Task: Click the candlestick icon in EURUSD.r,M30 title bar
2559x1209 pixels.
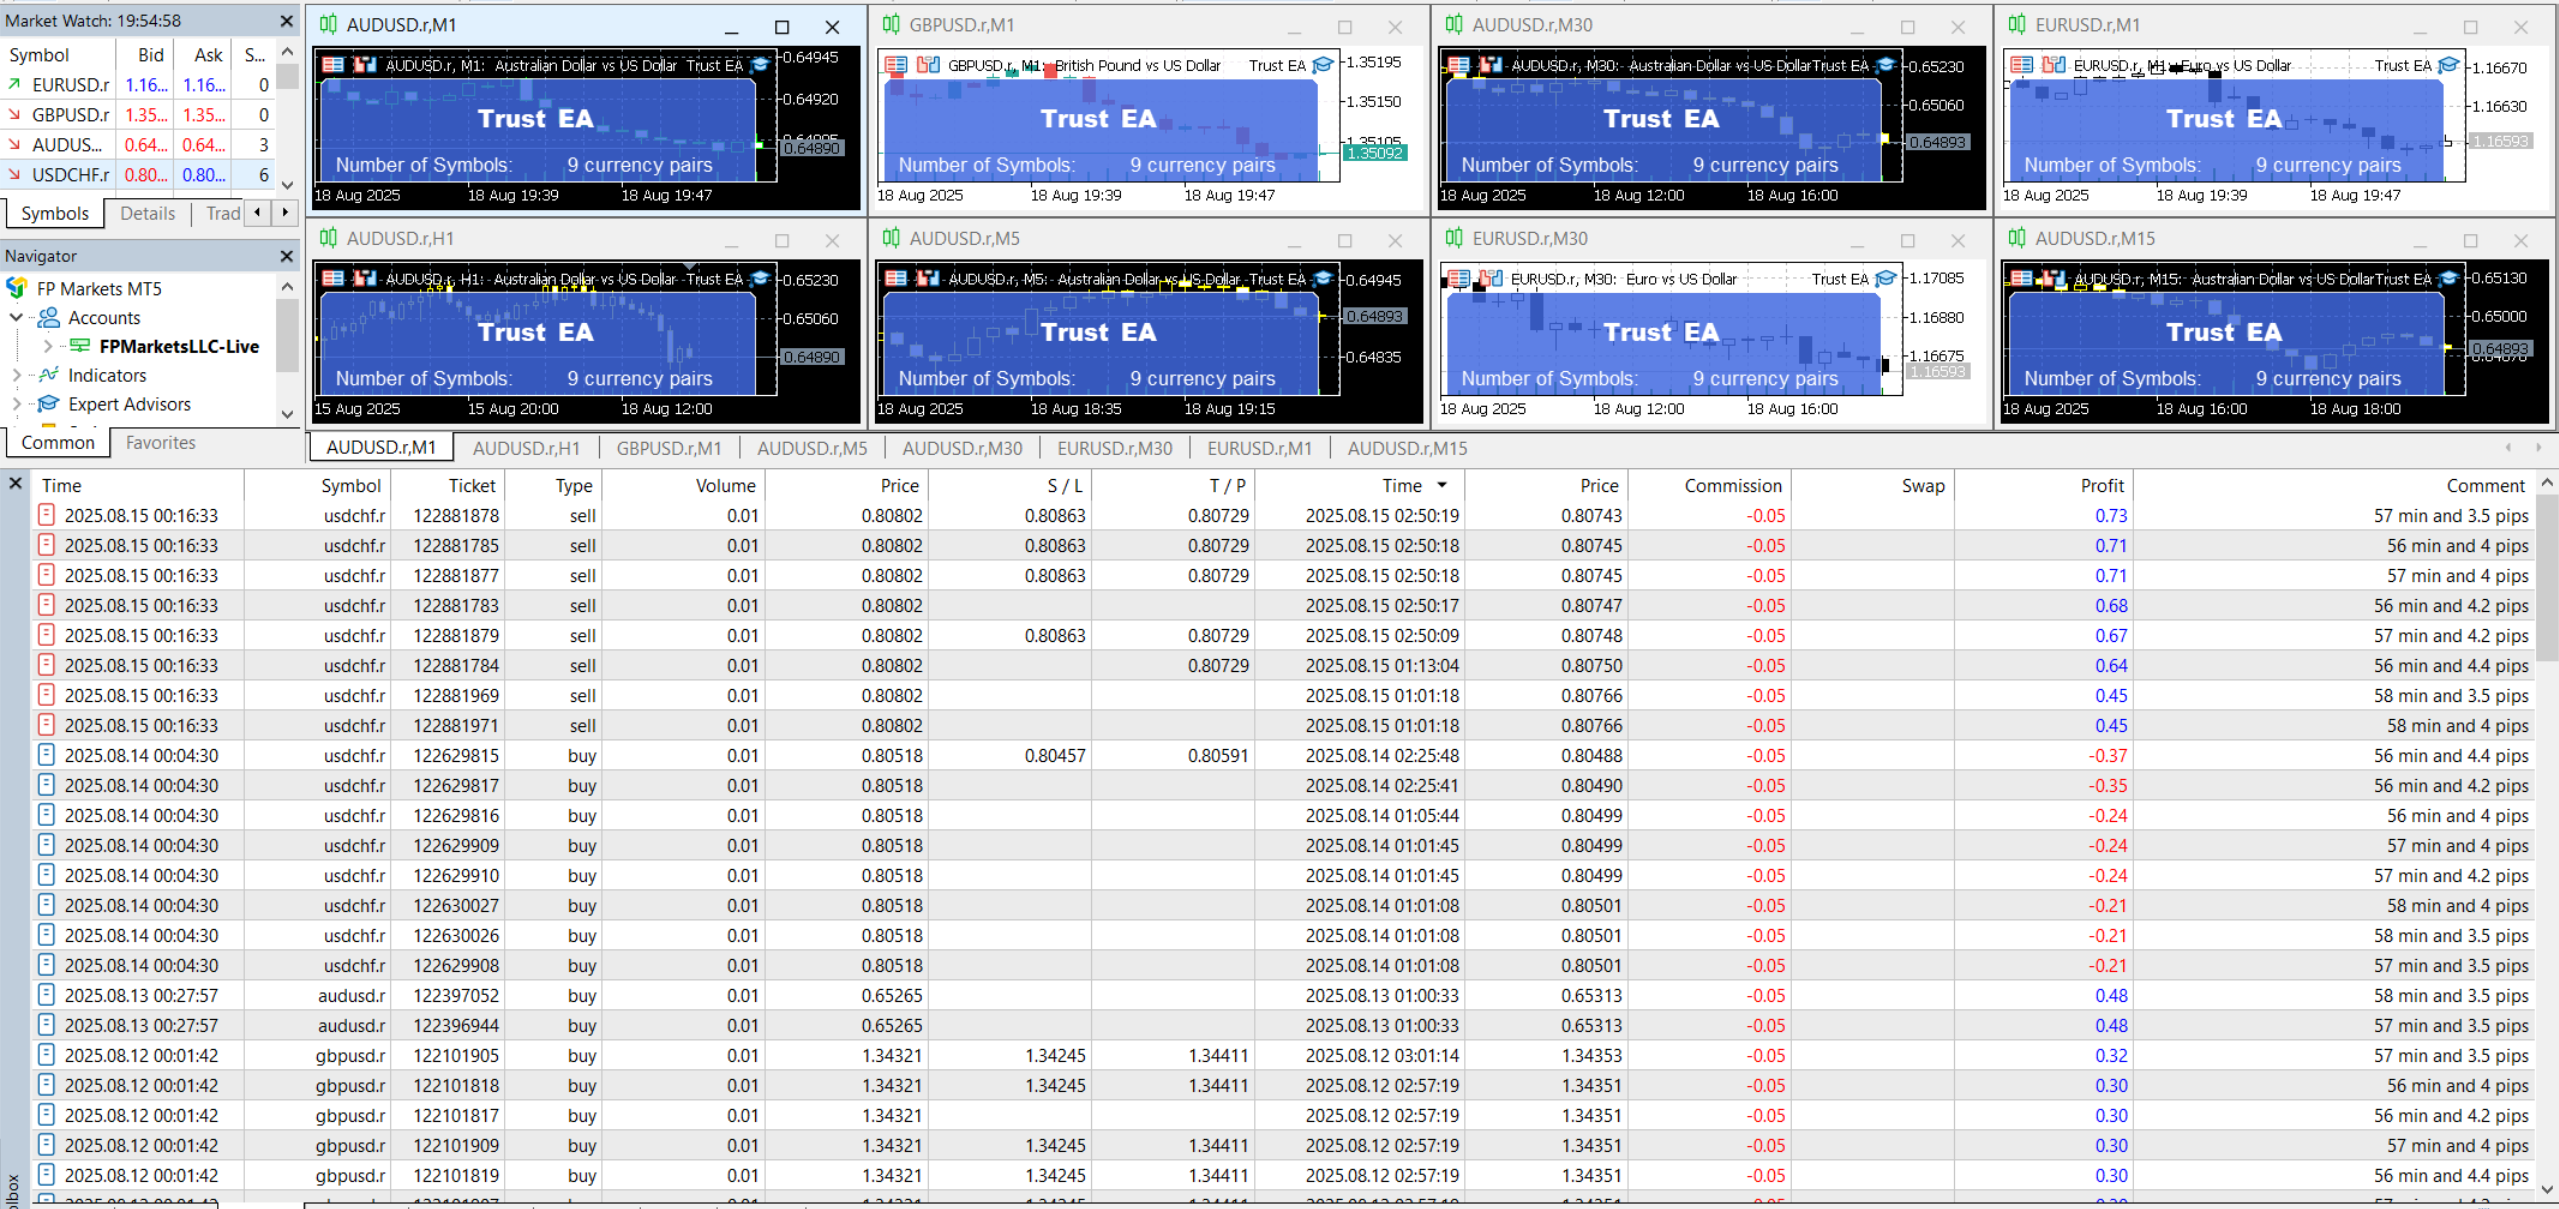Action: point(1454,238)
